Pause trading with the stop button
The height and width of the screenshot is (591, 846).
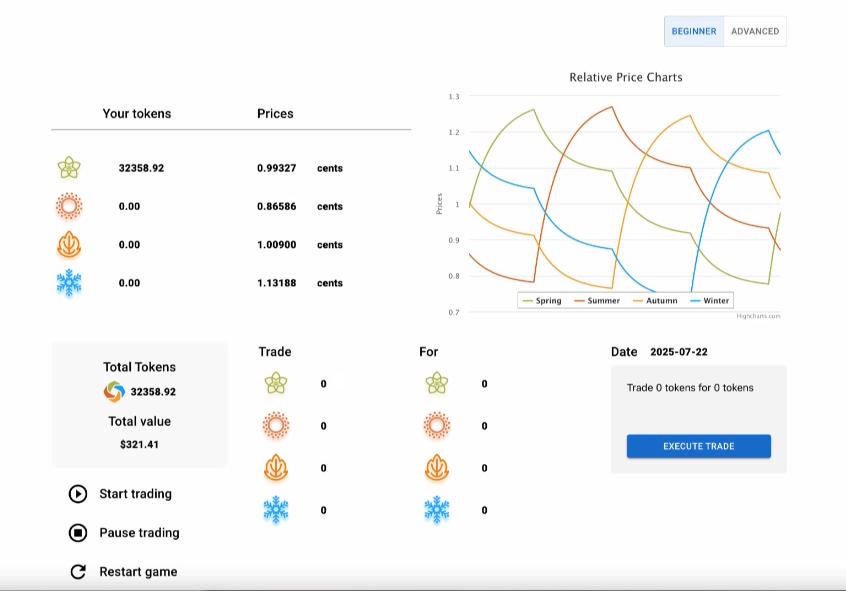[x=78, y=533]
